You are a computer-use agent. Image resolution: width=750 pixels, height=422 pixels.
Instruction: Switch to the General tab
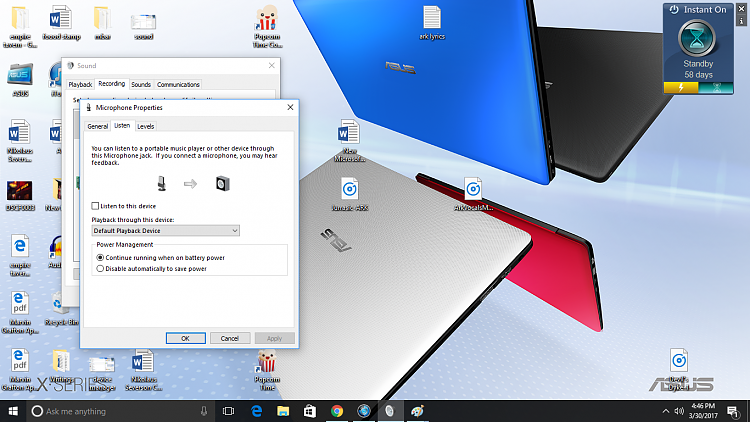[97, 126]
